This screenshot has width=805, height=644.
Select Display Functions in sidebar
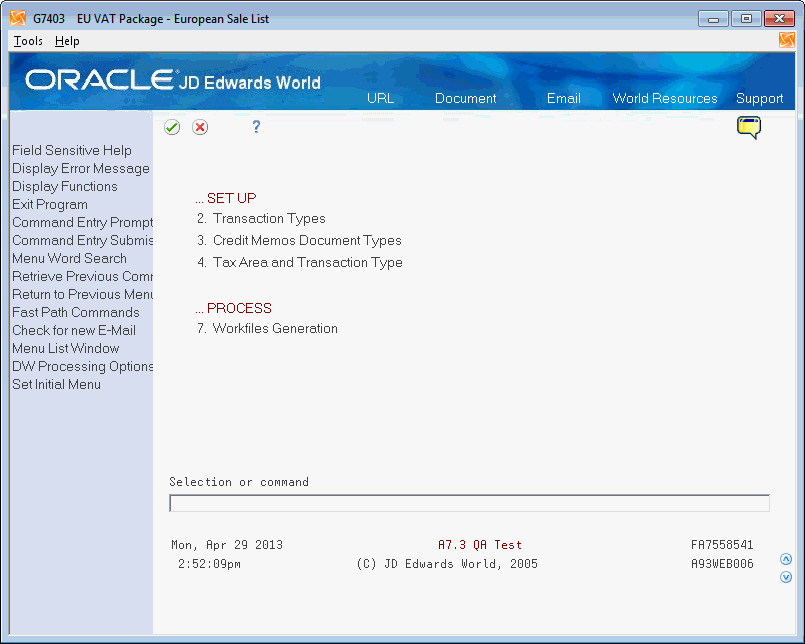tap(65, 186)
